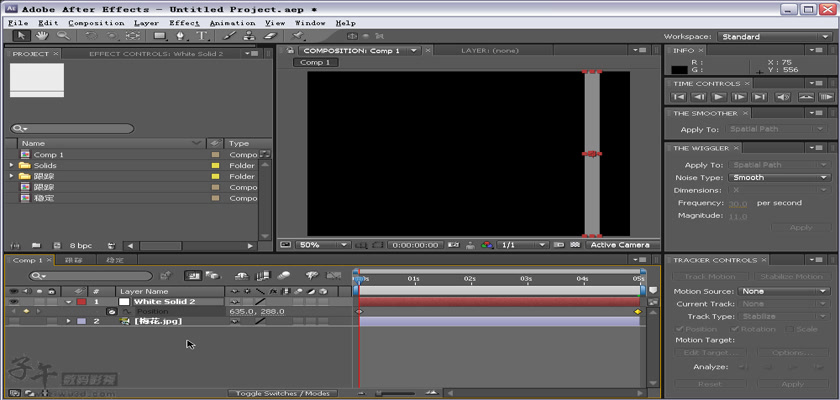Image resolution: width=840 pixels, height=400 pixels.
Task: Click the Play button in Time Controls
Action: (719, 97)
